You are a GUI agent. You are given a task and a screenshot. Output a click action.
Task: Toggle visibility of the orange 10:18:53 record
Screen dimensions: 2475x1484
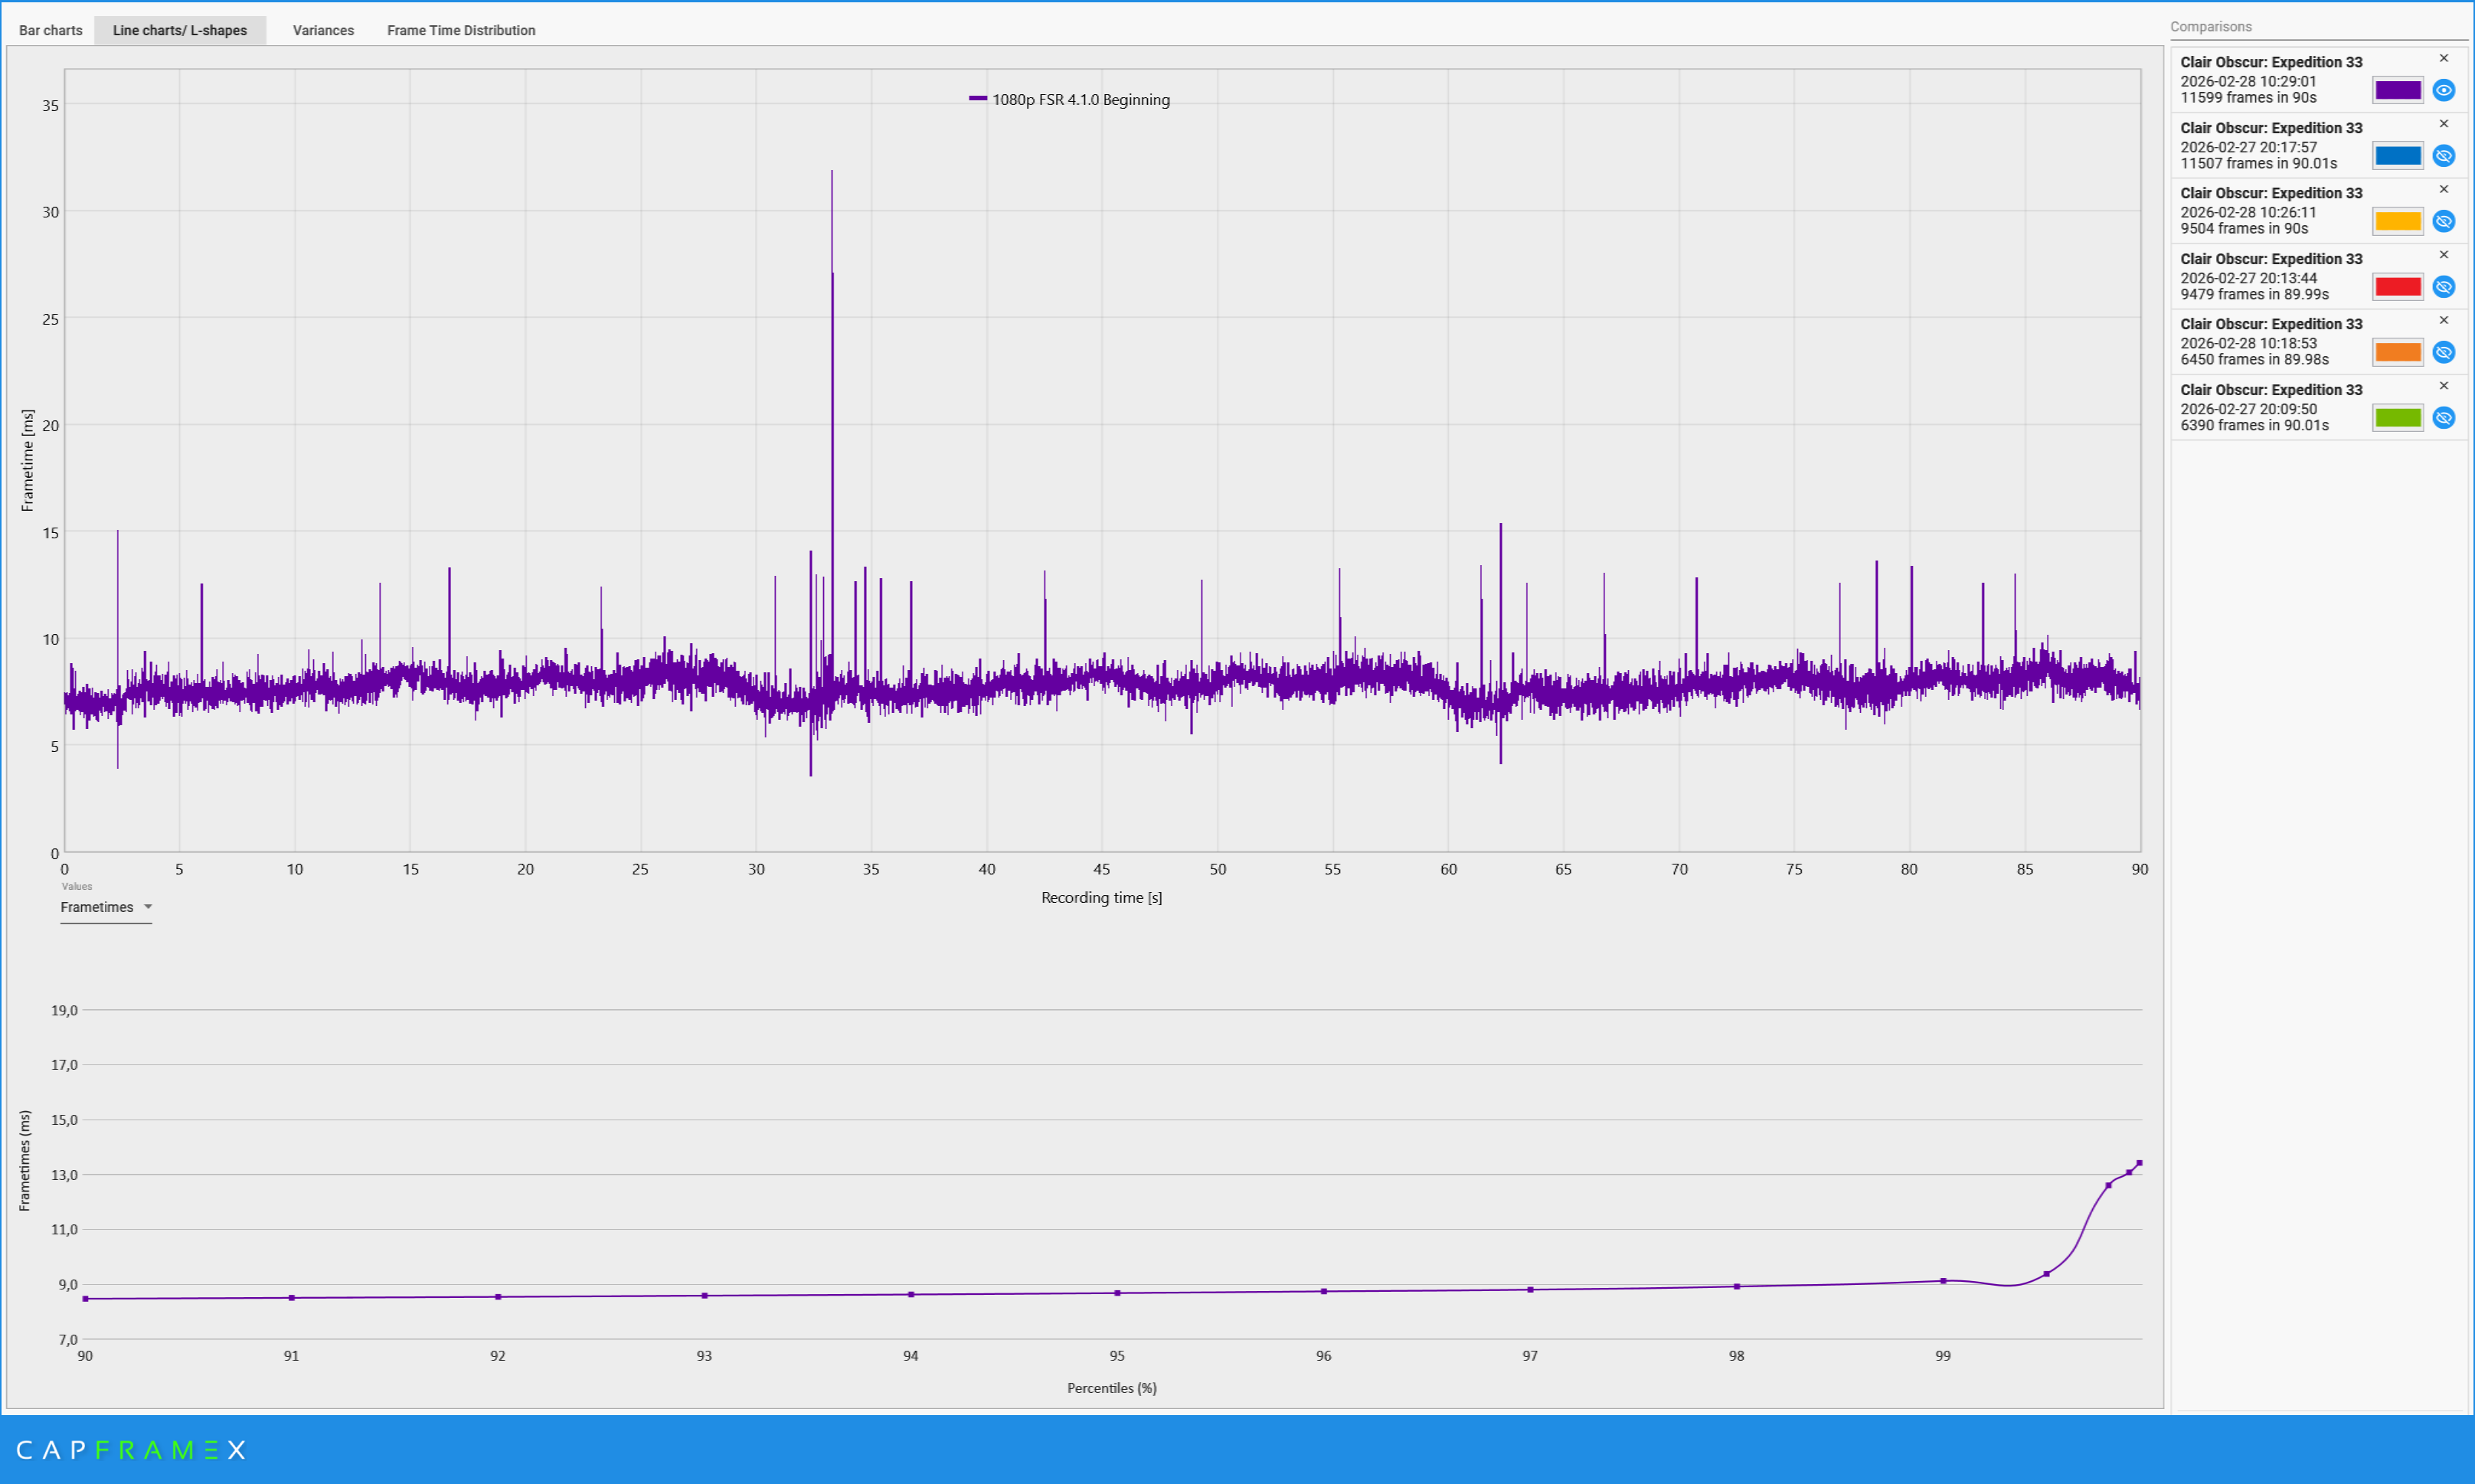coord(2445,352)
